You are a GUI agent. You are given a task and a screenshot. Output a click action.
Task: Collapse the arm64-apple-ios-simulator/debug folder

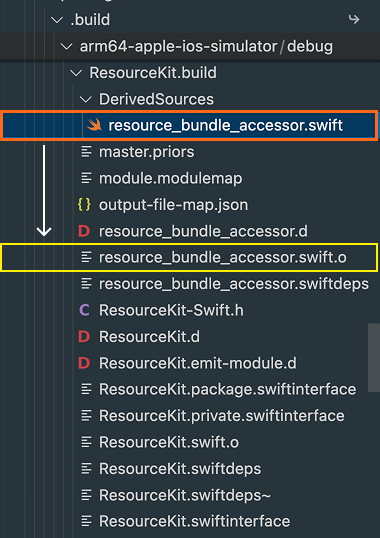66,46
